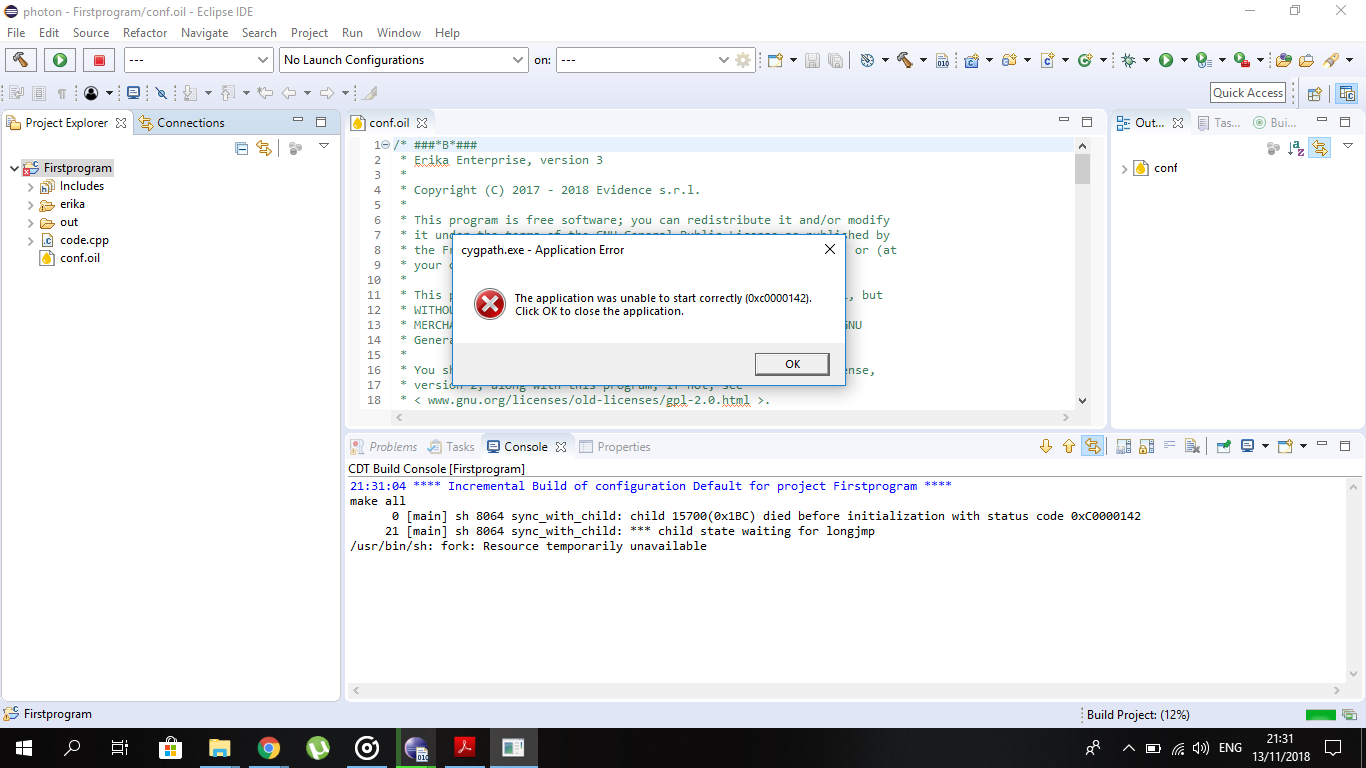
Task: Open Project Explorer View Menu triangle
Action: coord(323,147)
